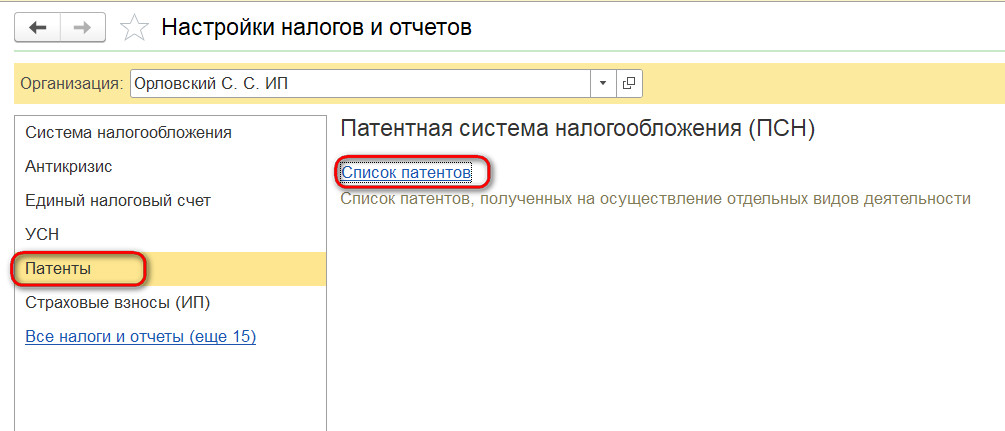1005x431 pixels.
Task: Follow the Все налоги и отчеты (еще 15) link
Action: [x=140, y=337]
